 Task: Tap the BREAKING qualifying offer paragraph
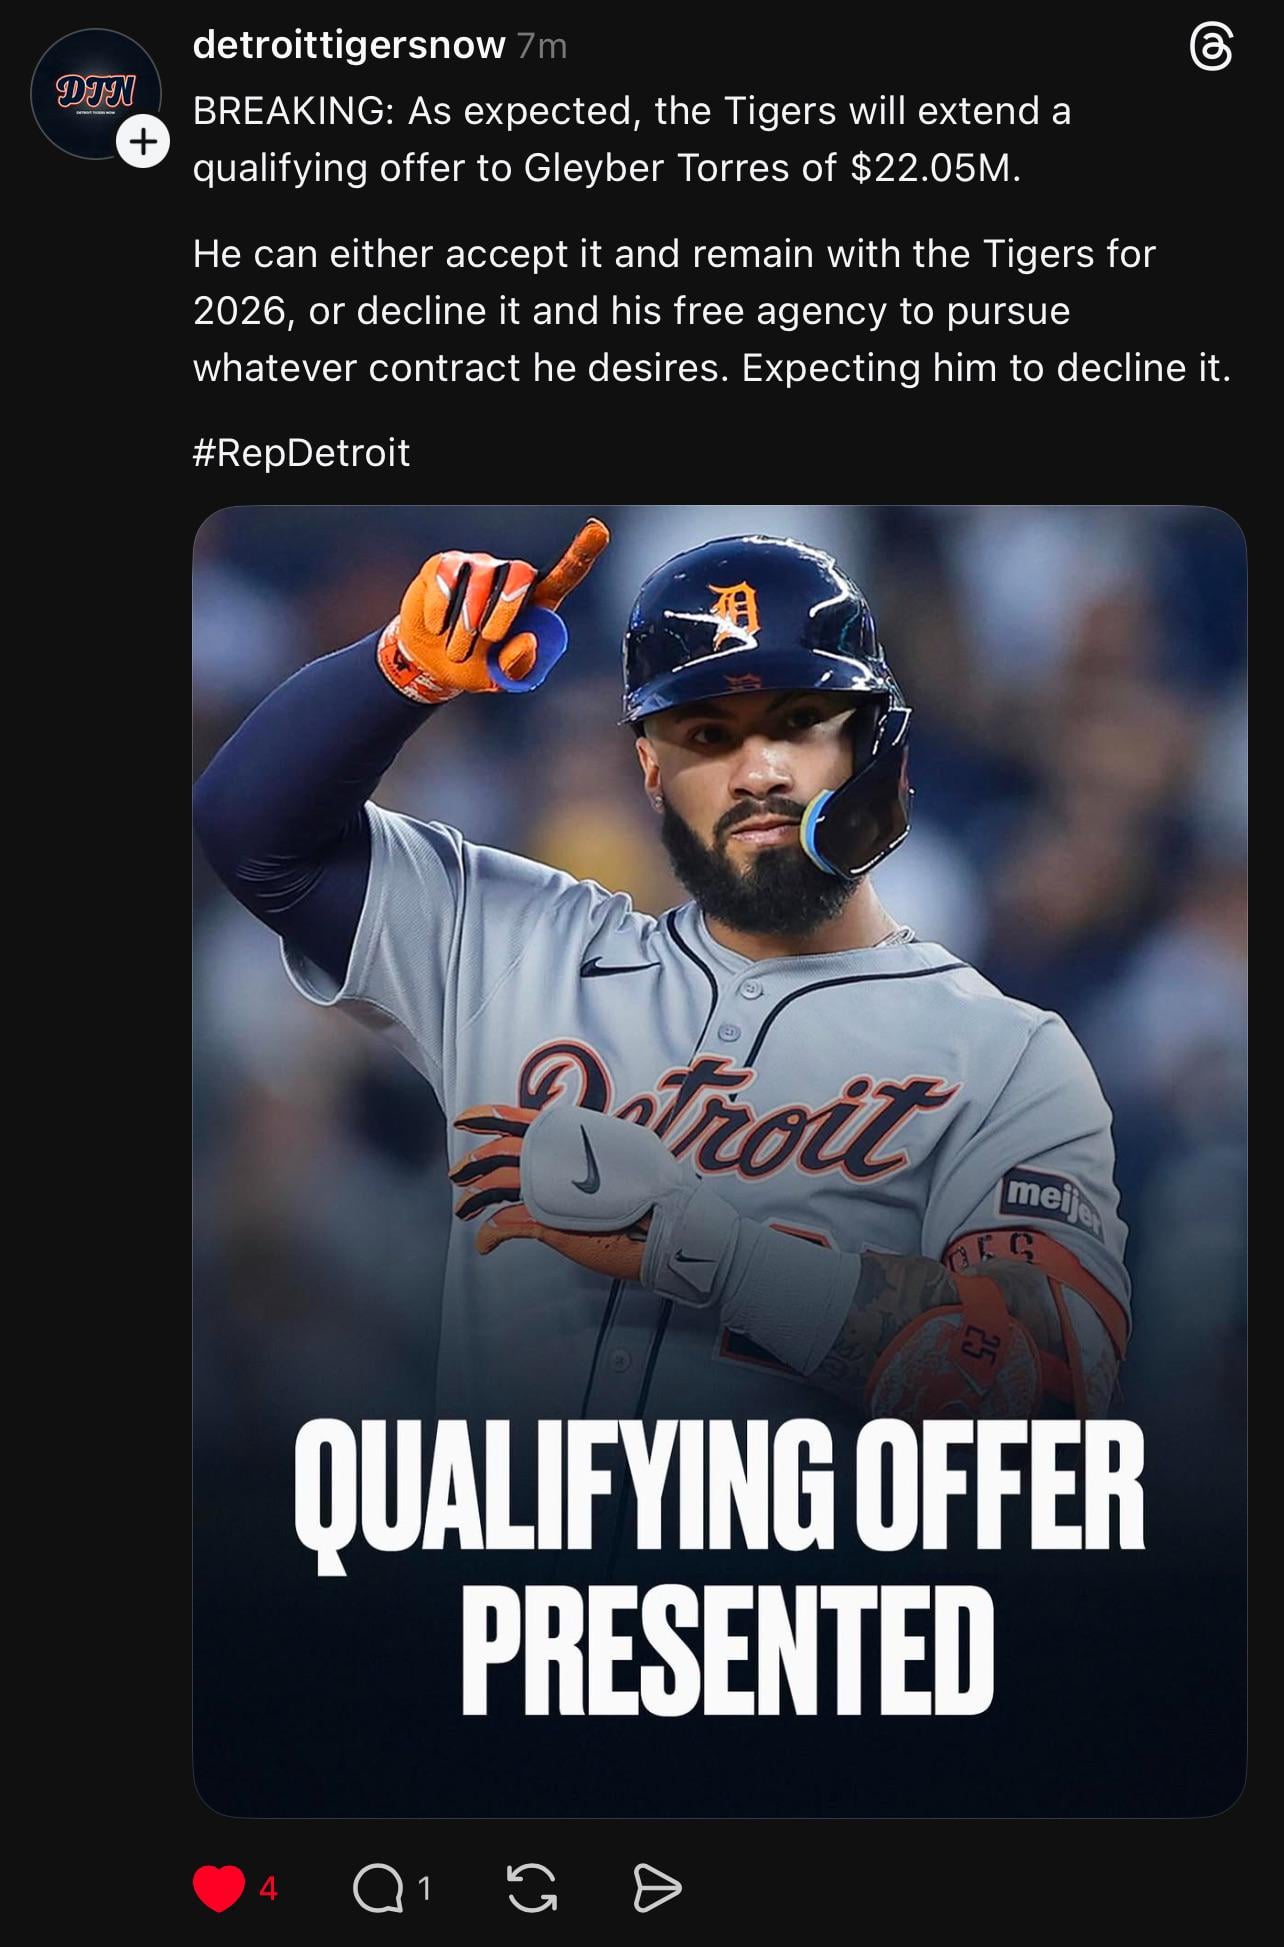[632, 139]
